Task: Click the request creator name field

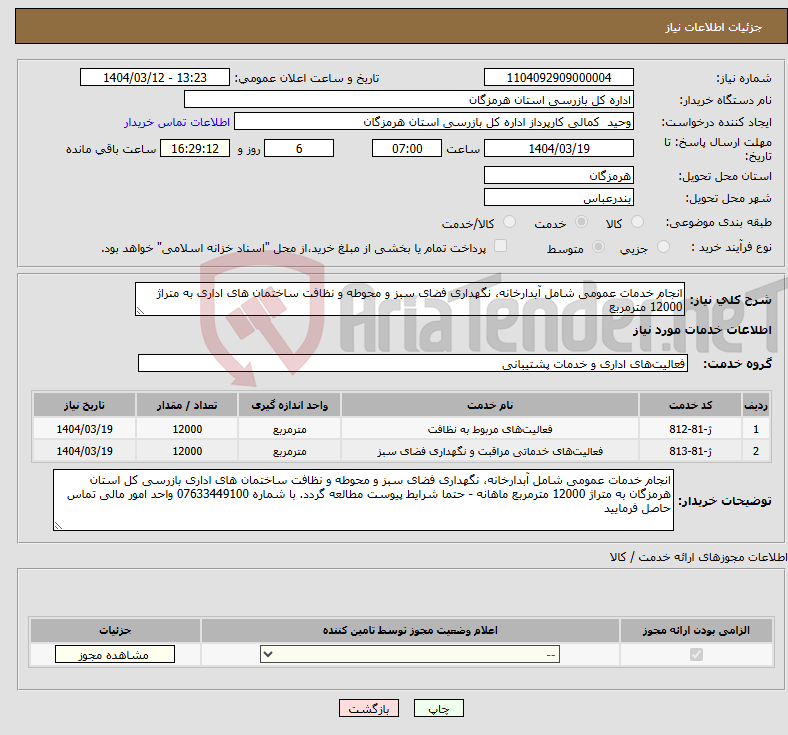Action: [x=434, y=122]
